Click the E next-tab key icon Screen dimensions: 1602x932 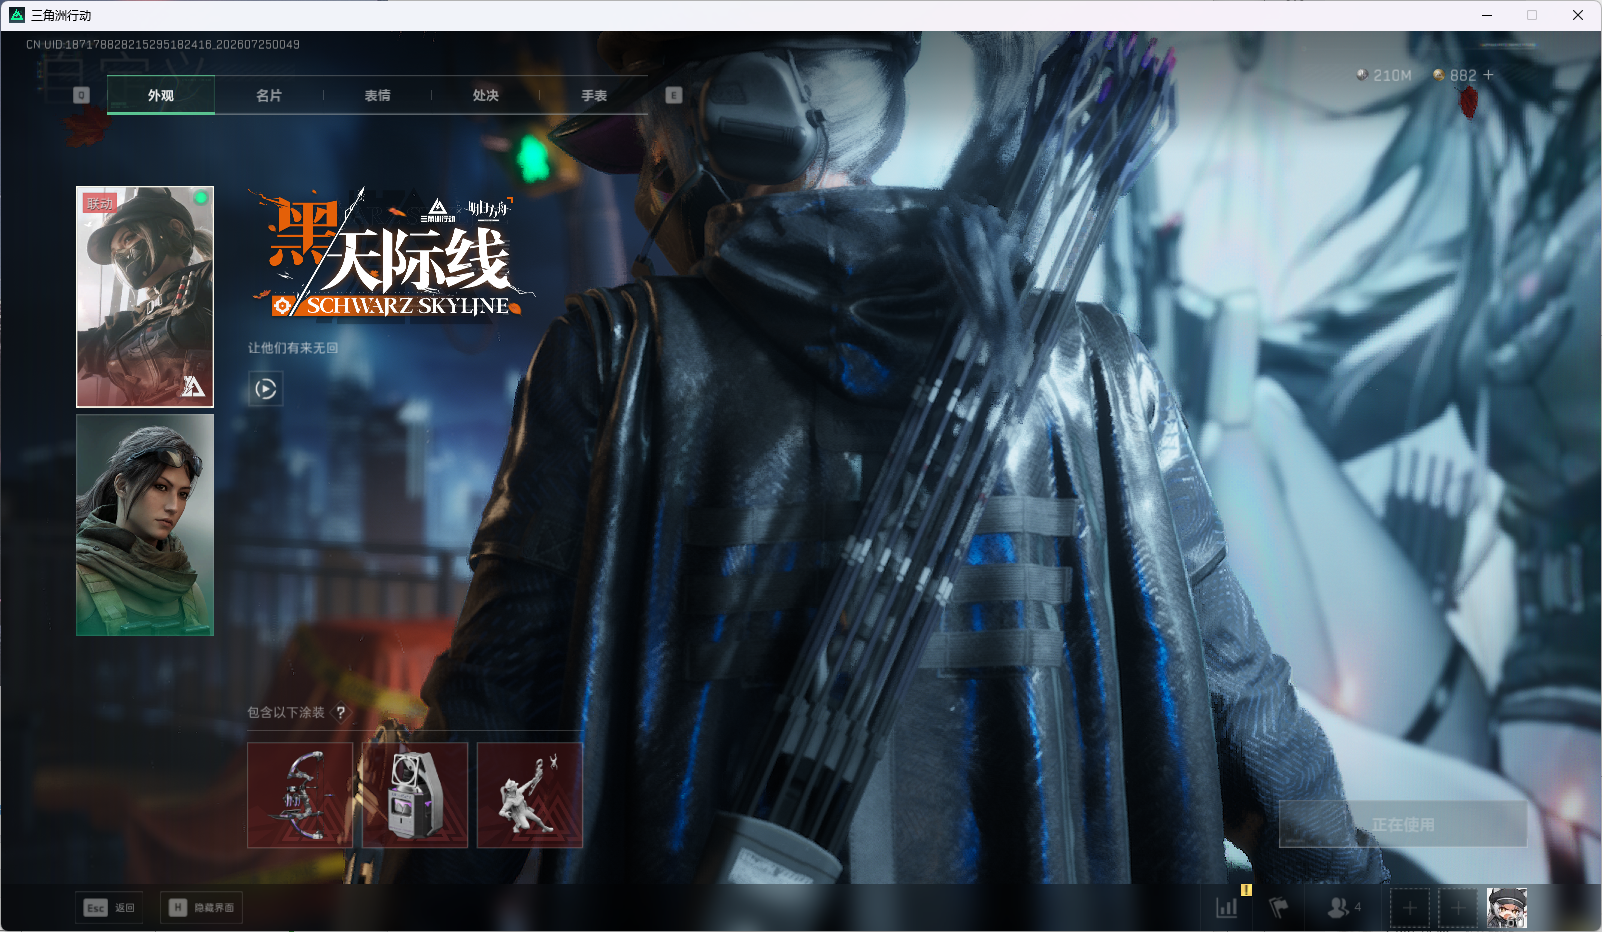click(x=674, y=95)
